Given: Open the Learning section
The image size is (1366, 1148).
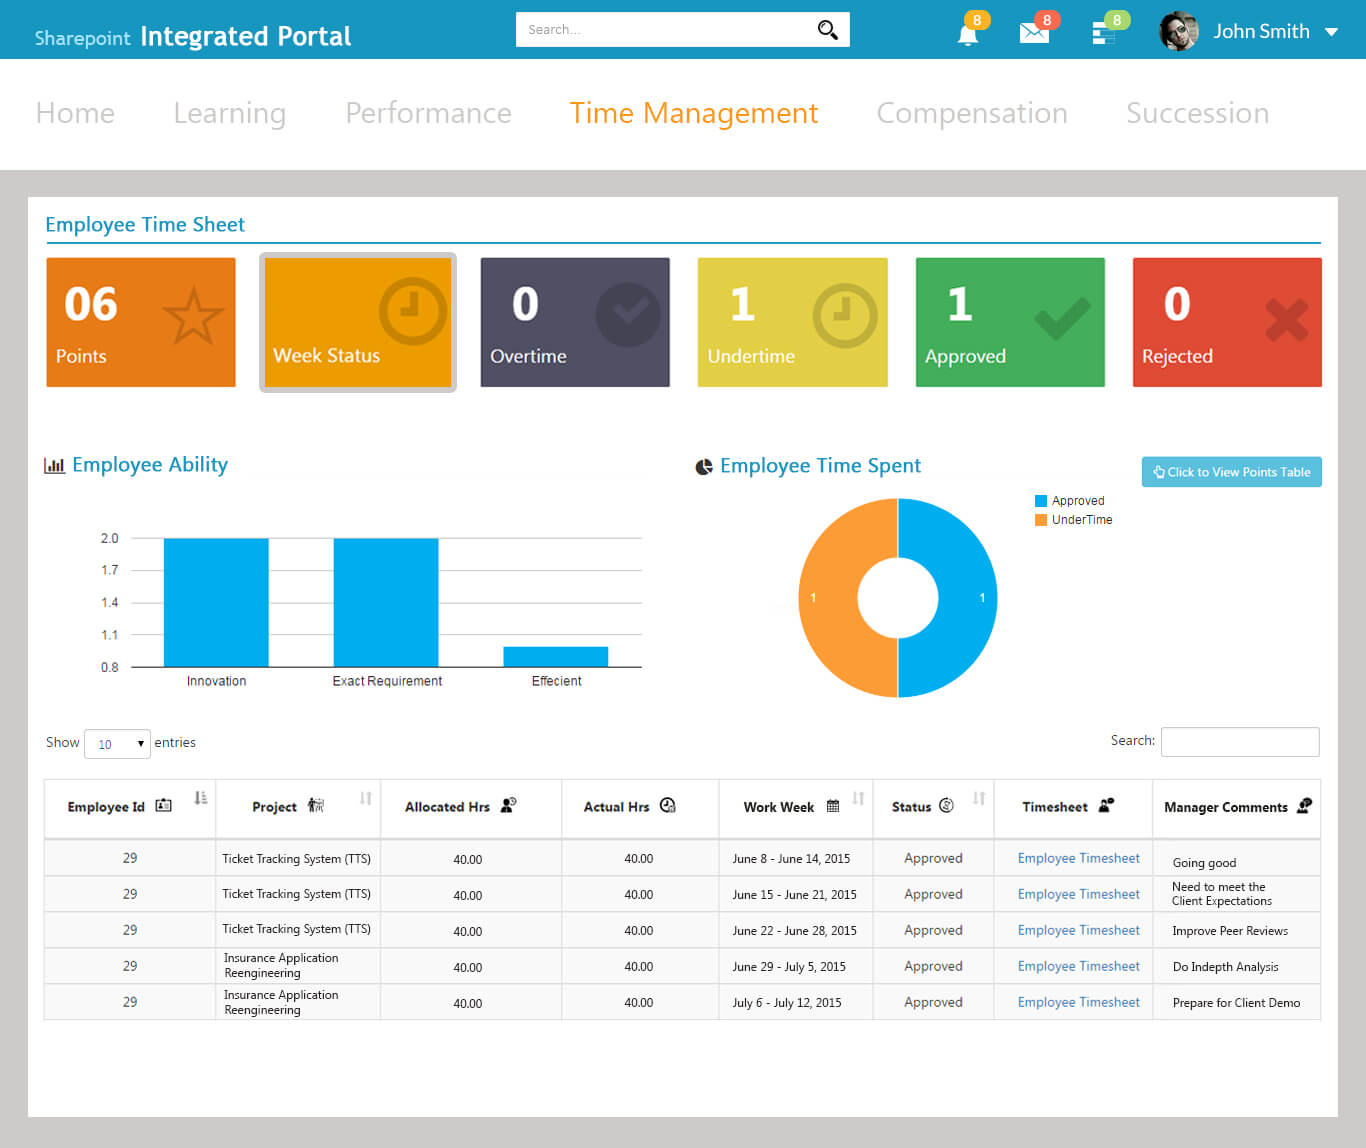Looking at the screenshot, I should pos(229,113).
